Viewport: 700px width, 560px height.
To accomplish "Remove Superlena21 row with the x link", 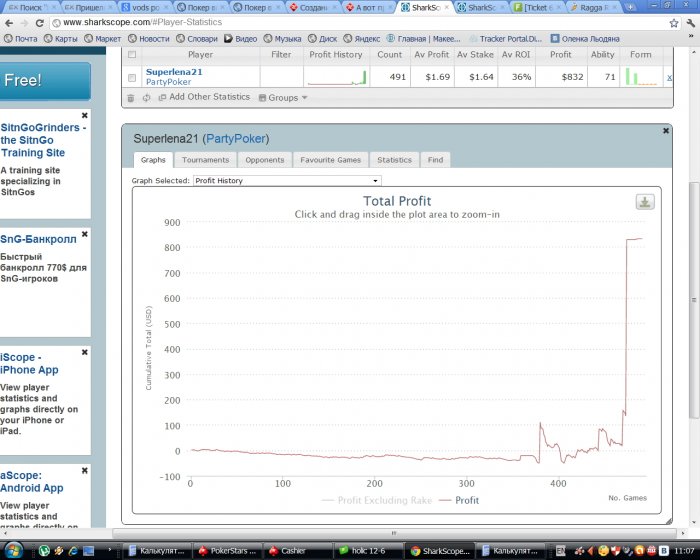I will 669,76.
